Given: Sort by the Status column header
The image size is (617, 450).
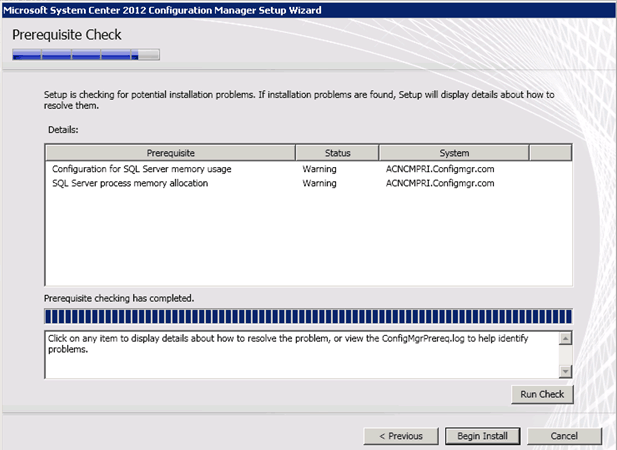Looking at the screenshot, I should point(337,153).
